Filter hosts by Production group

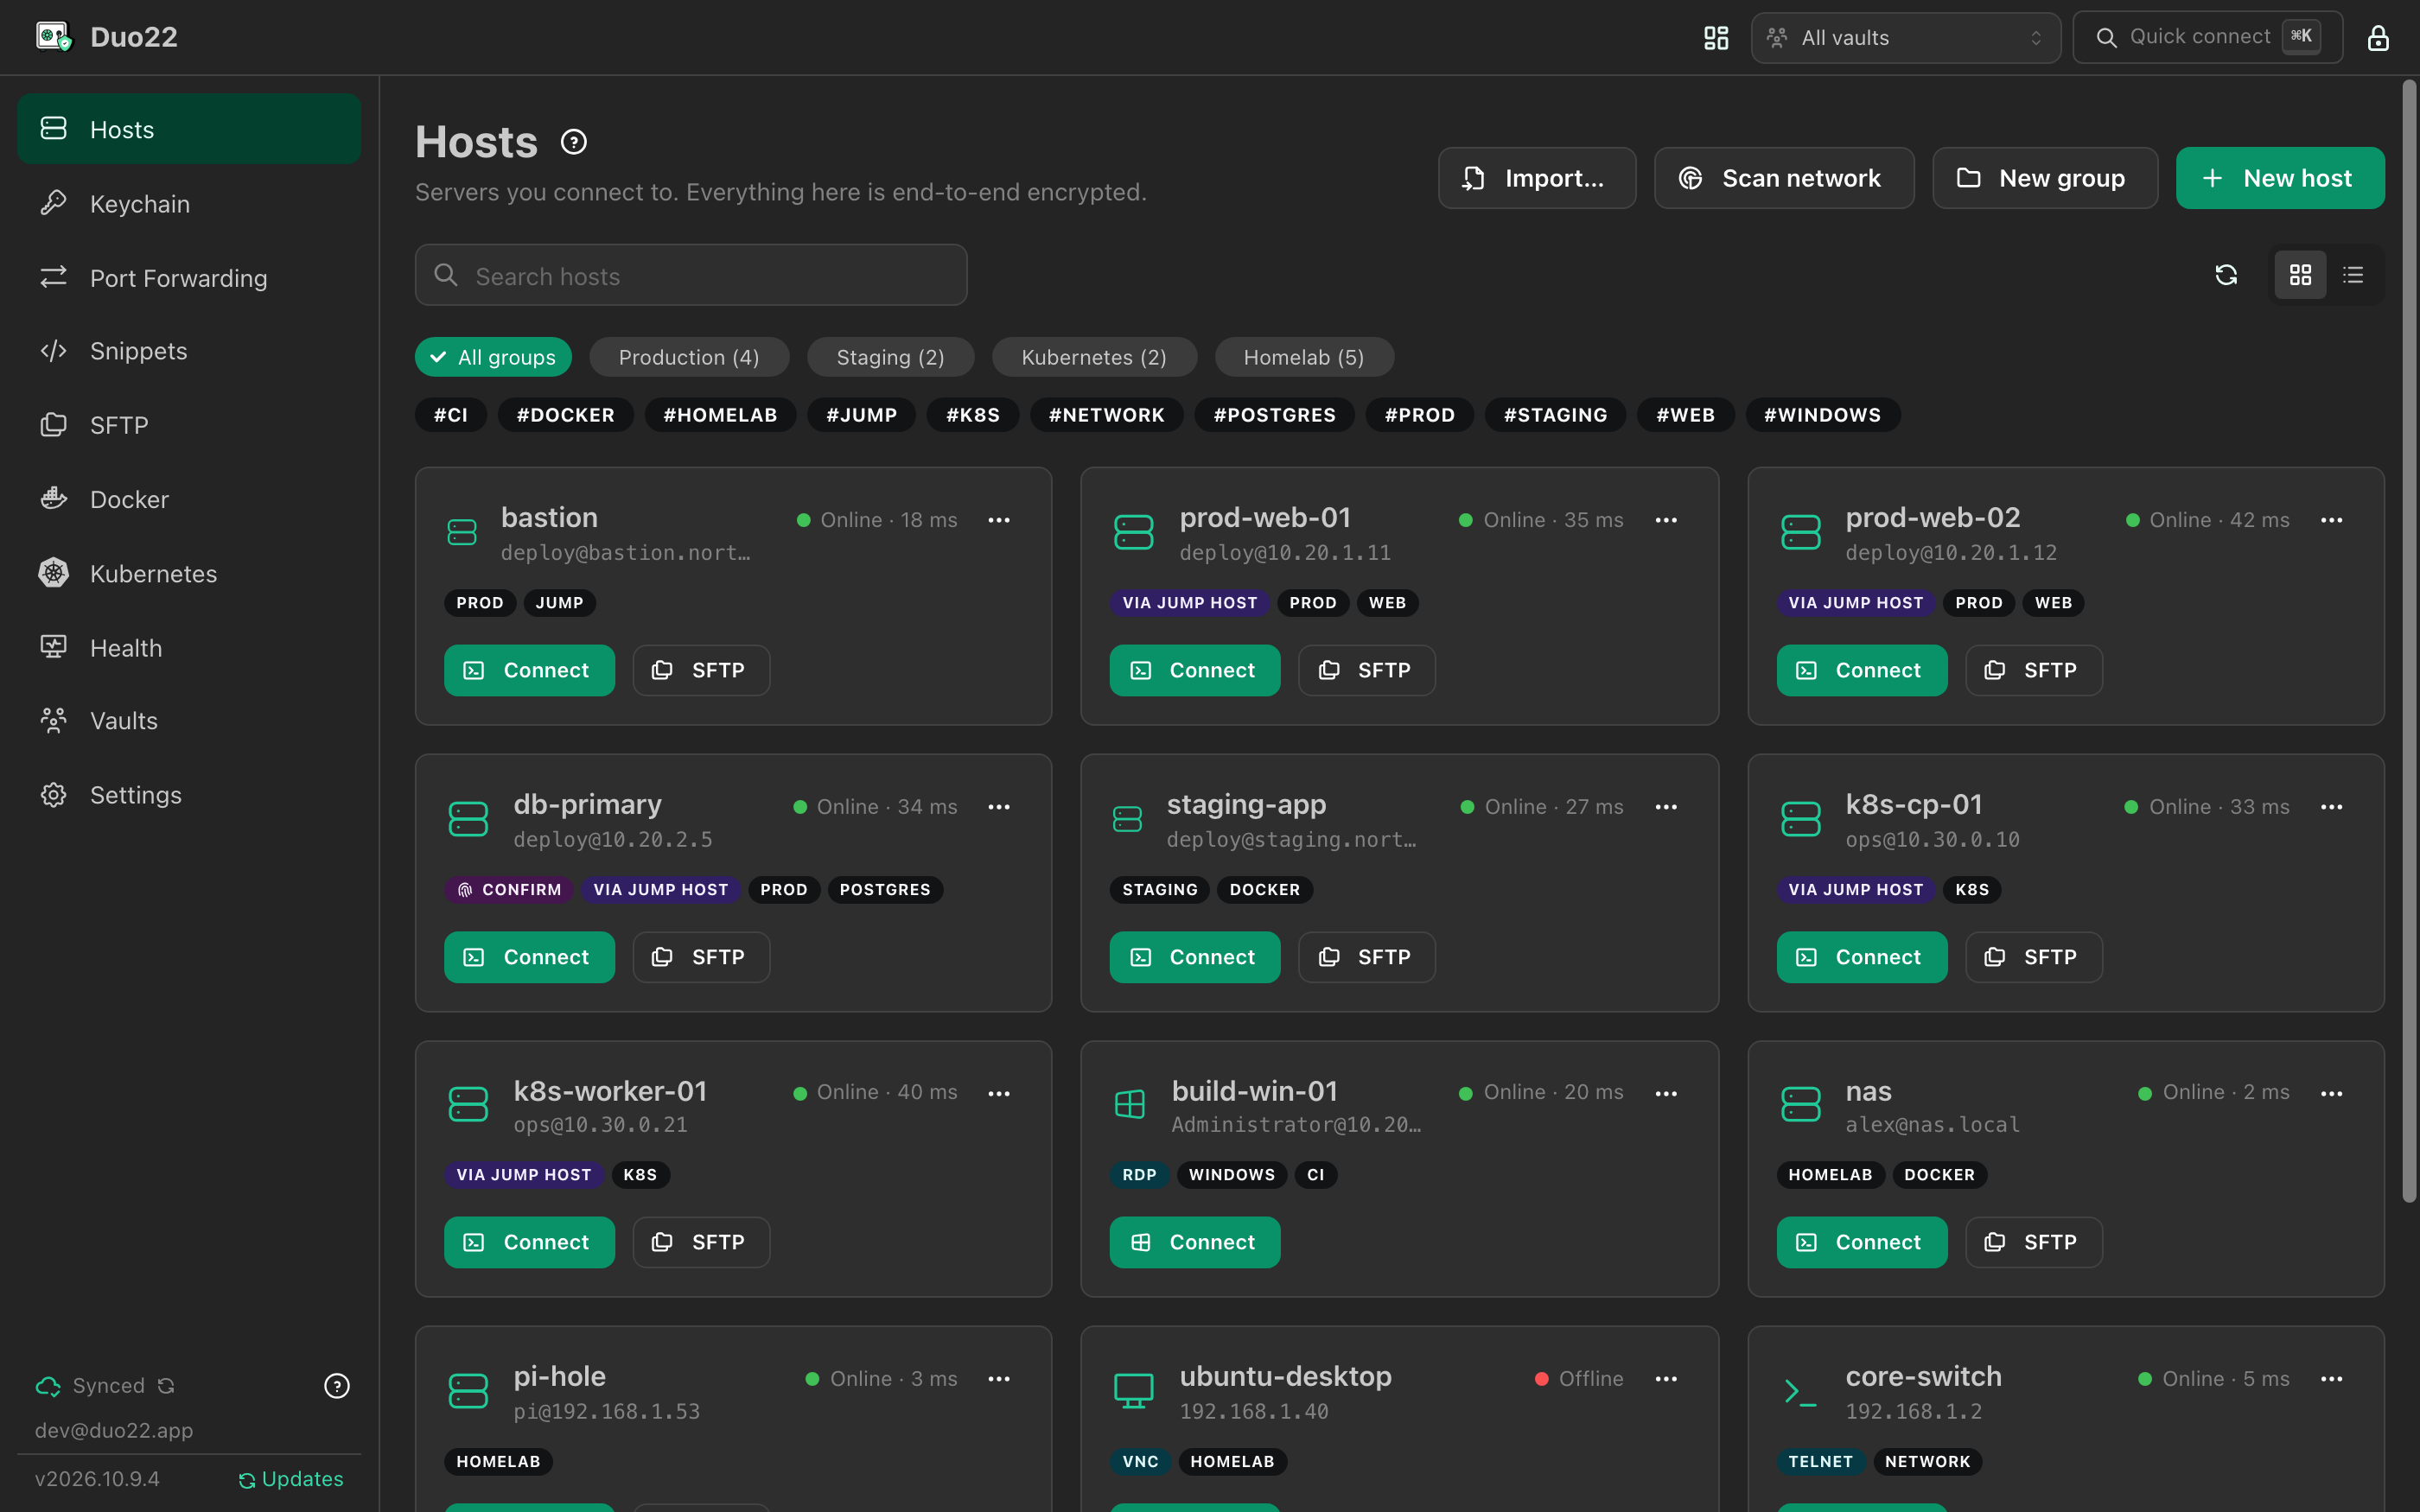coord(689,357)
